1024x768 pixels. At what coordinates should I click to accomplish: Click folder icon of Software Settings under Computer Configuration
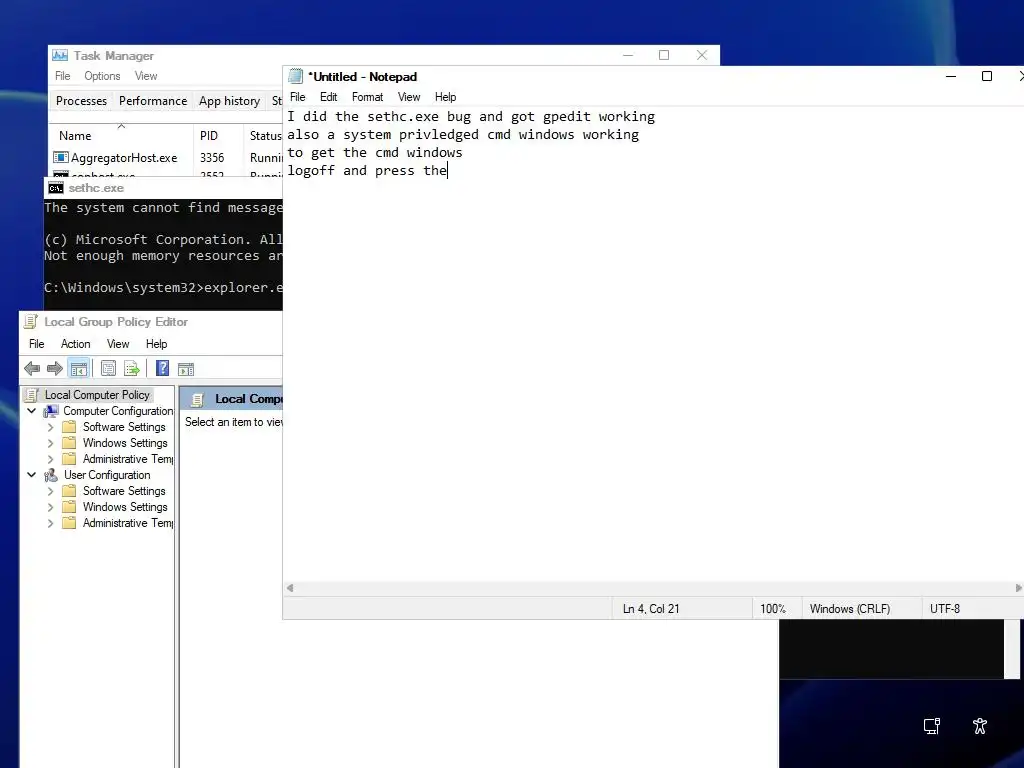point(69,426)
